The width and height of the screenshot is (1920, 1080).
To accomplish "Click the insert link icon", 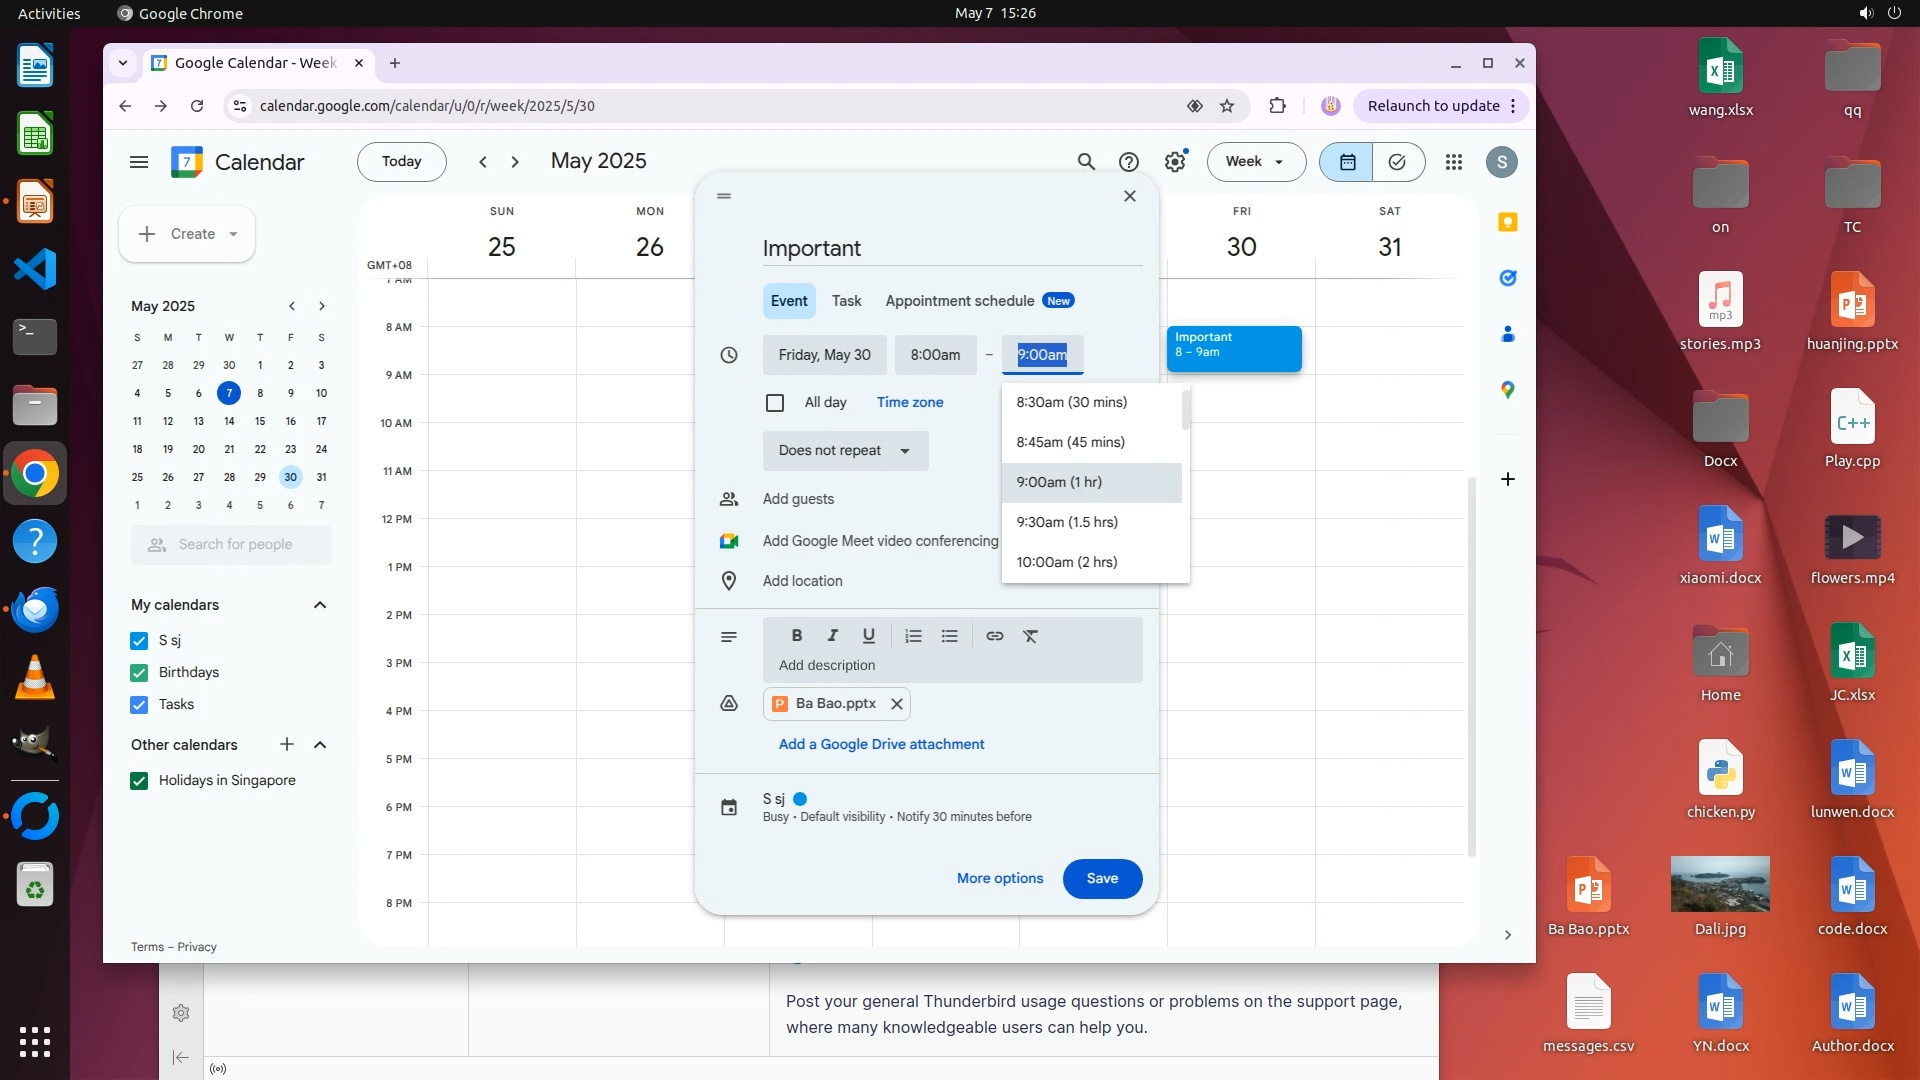I will [994, 636].
